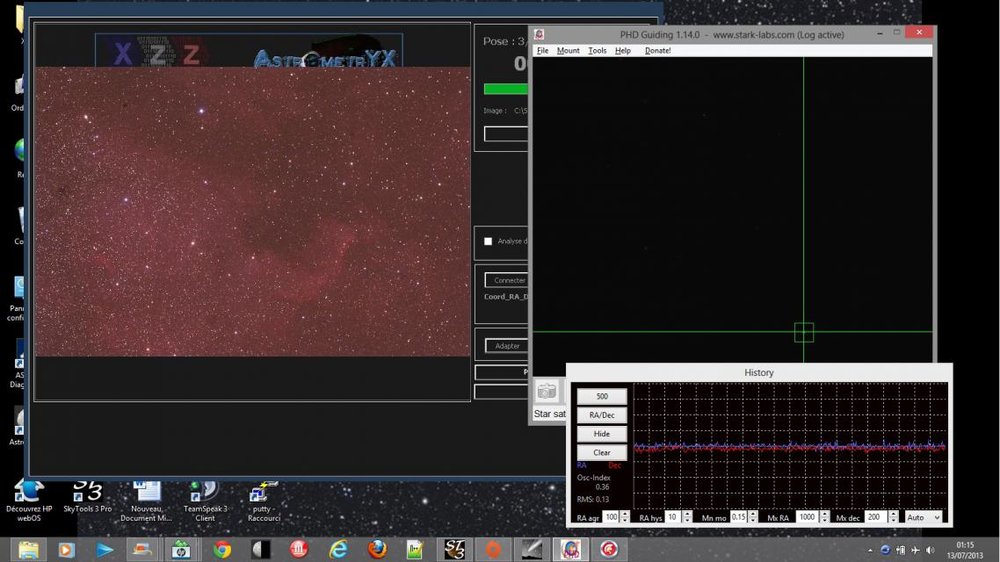Image resolution: width=1000 pixels, height=562 pixels.
Task: Switch to SkyTools 3 on the taskbar
Action: (x=455, y=549)
